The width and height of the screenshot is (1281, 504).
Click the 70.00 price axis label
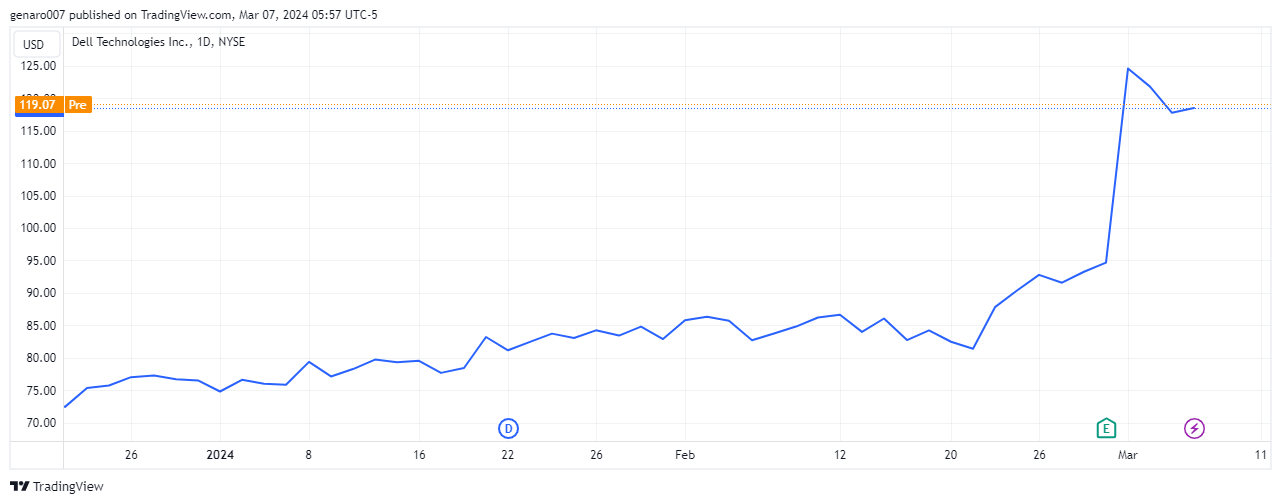[x=41, y=423]
